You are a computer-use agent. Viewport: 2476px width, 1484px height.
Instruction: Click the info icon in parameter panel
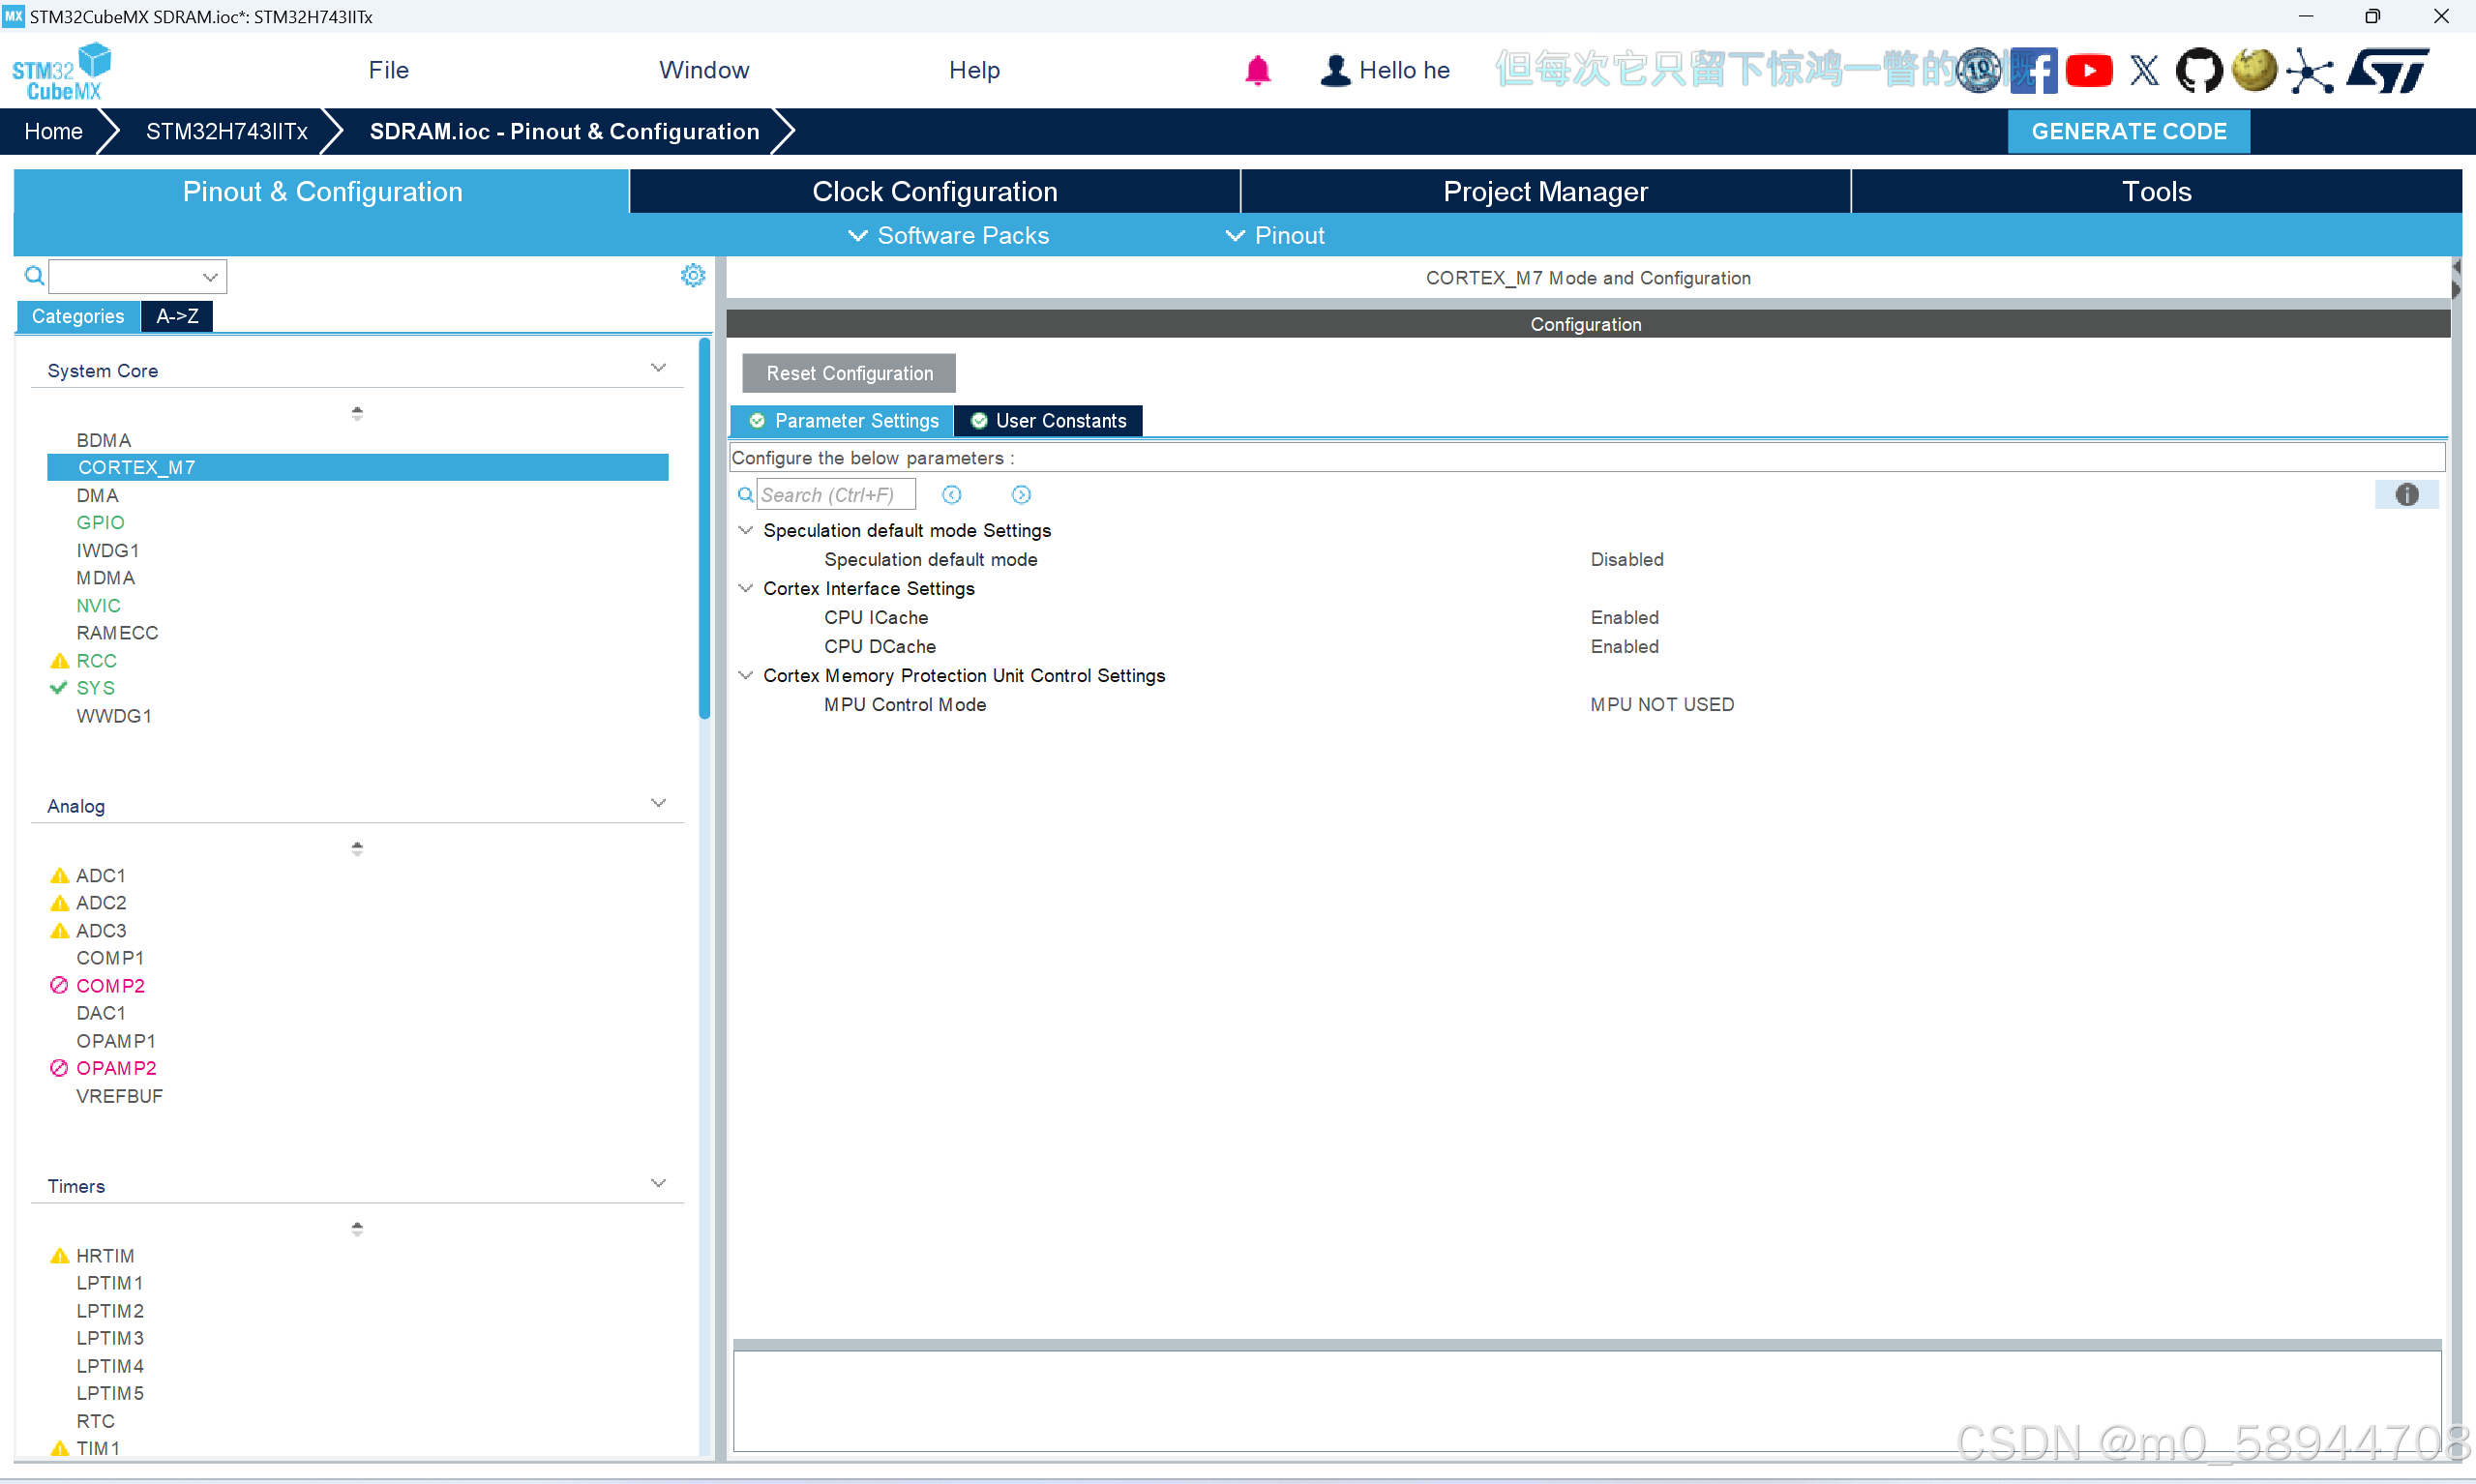(x=2406, y=494)
